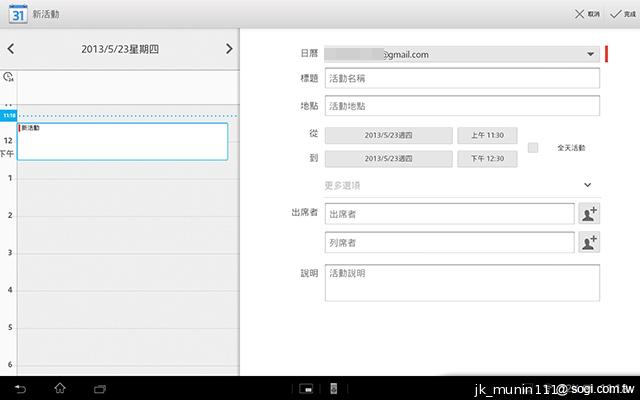640x400 pixels.
Task: Tap the 5 o'clock hour label
Action: (x=10, y=327)
